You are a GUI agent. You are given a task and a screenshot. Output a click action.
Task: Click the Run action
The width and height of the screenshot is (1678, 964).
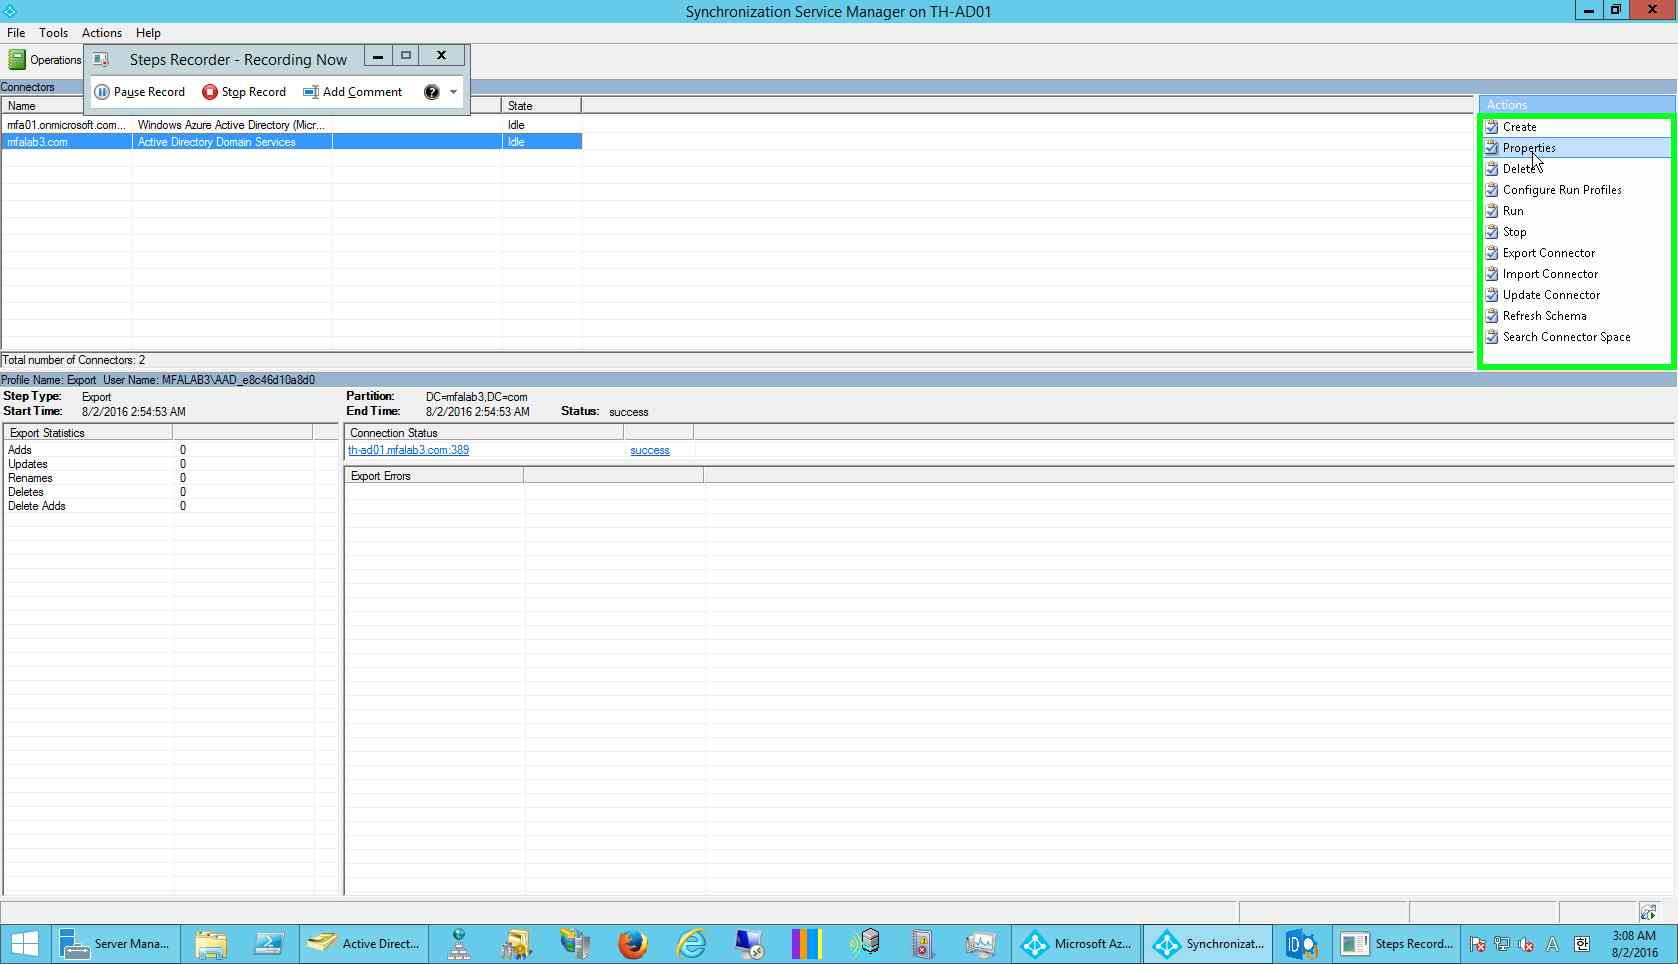1513,211
